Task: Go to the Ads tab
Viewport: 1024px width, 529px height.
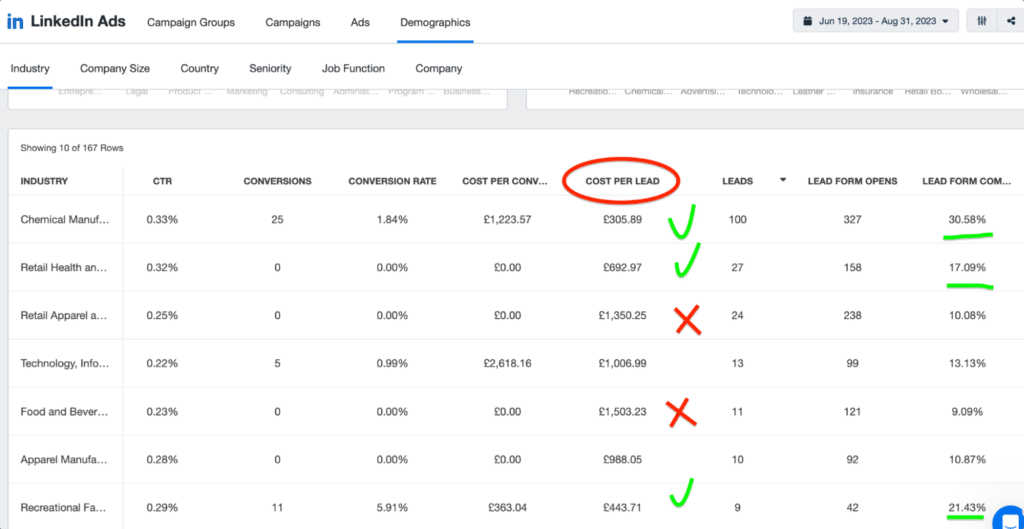Action: (x=360, y=22)
